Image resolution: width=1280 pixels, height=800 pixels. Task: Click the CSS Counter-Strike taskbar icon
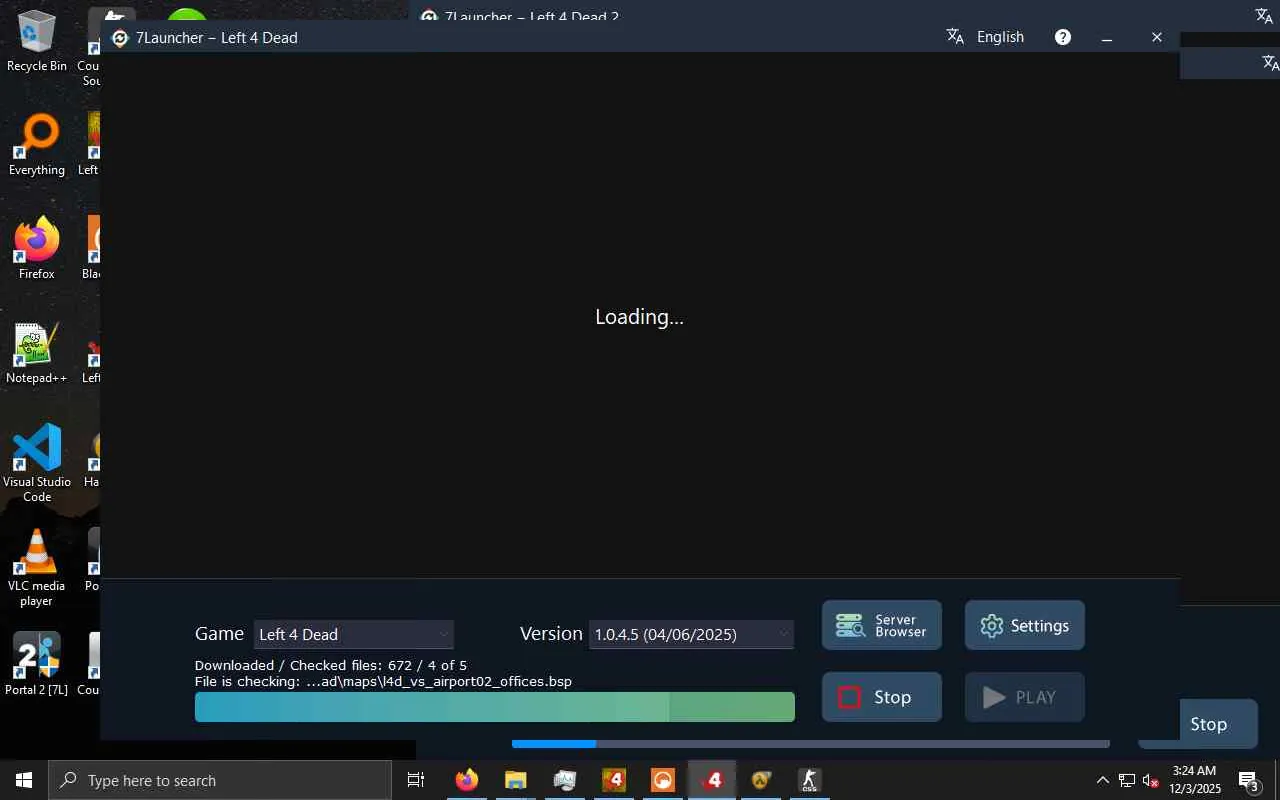(809, 780)
